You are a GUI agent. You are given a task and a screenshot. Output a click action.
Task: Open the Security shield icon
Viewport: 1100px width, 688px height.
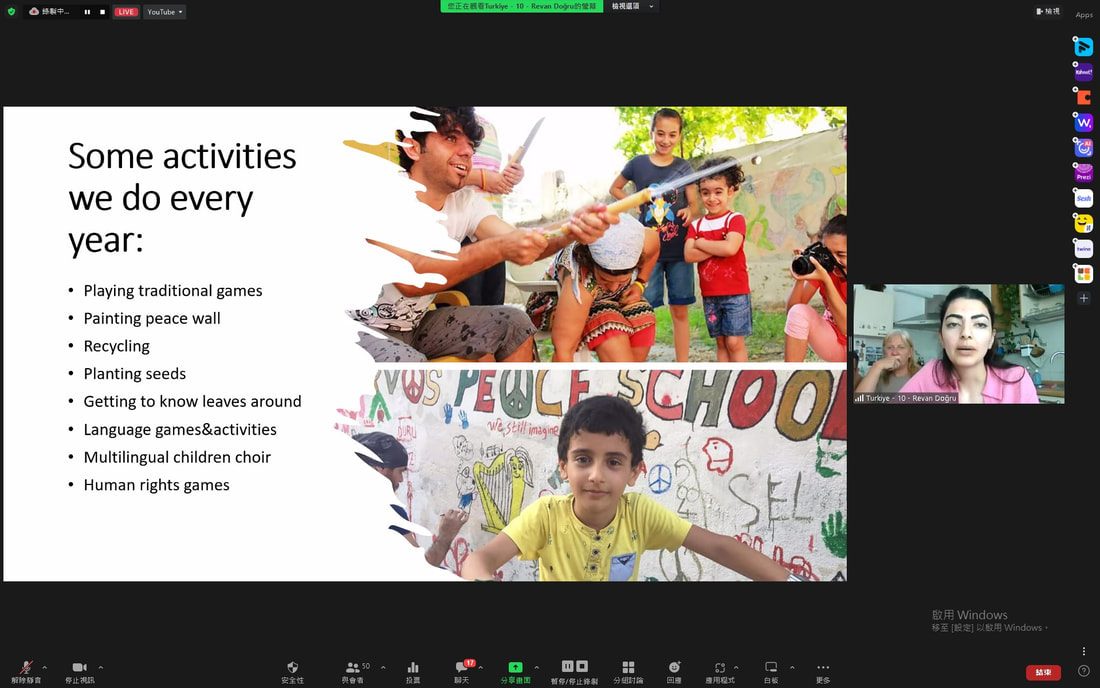point(293,671)
